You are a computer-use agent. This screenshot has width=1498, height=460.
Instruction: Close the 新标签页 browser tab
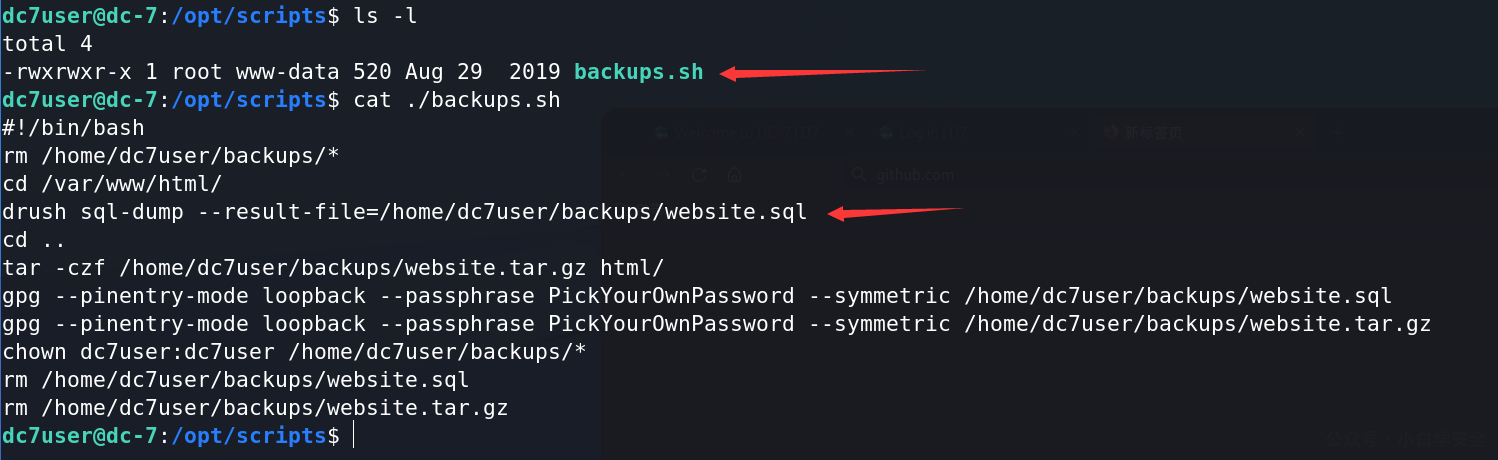point(1299,132)
